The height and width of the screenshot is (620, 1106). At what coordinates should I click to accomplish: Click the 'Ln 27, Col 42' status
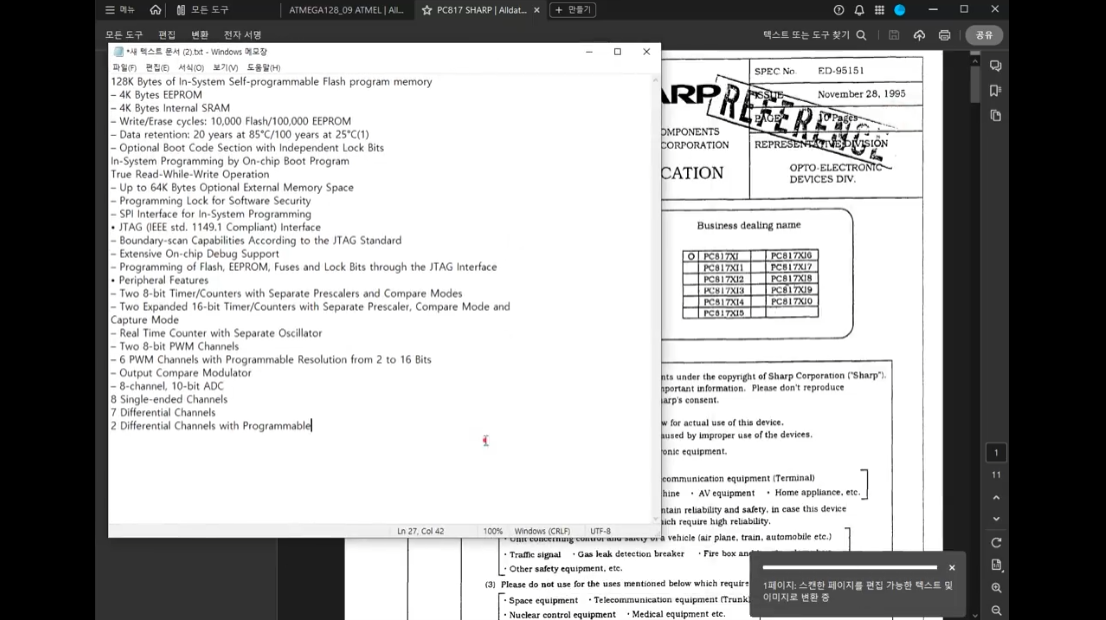coord(420,531)
